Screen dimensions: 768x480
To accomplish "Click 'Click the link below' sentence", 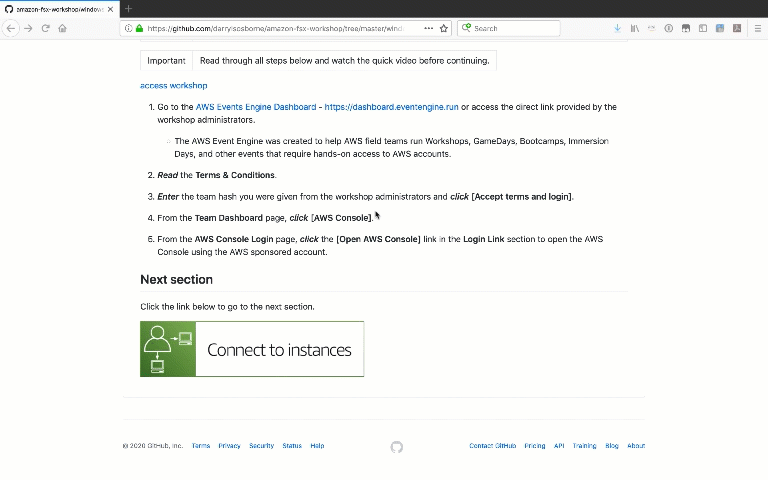I will click(x=227, y=307).
